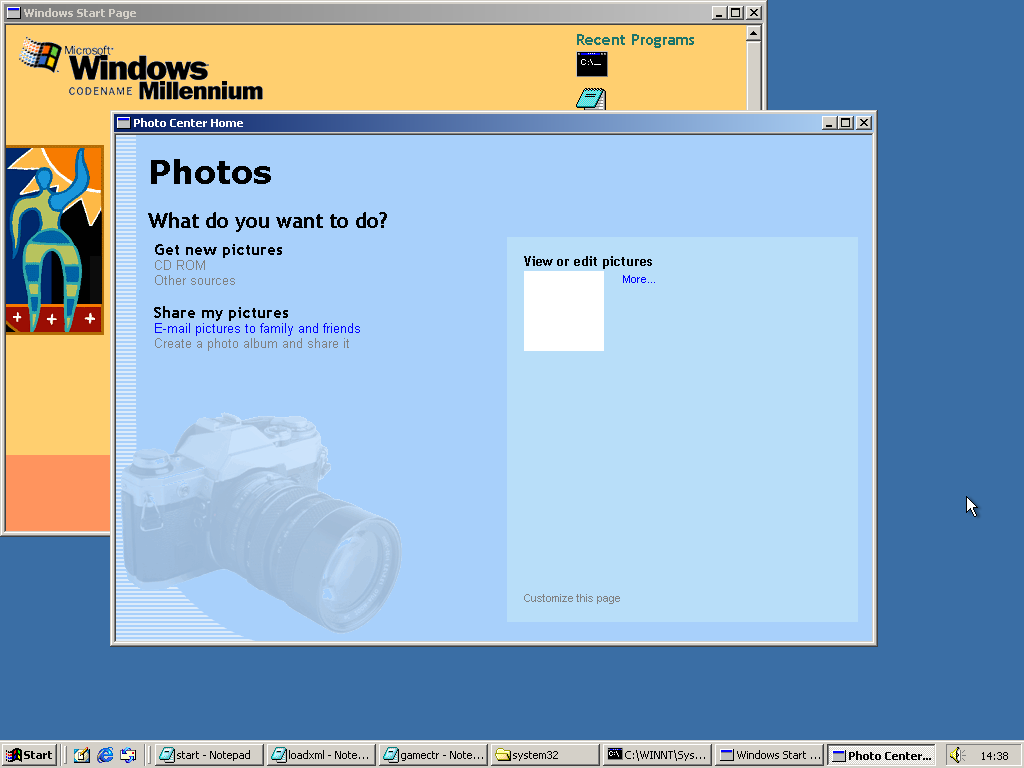Close the Windows Start Page window
Image resolution: width=1024 pixels, height=768 pixels.
point(754,12)
